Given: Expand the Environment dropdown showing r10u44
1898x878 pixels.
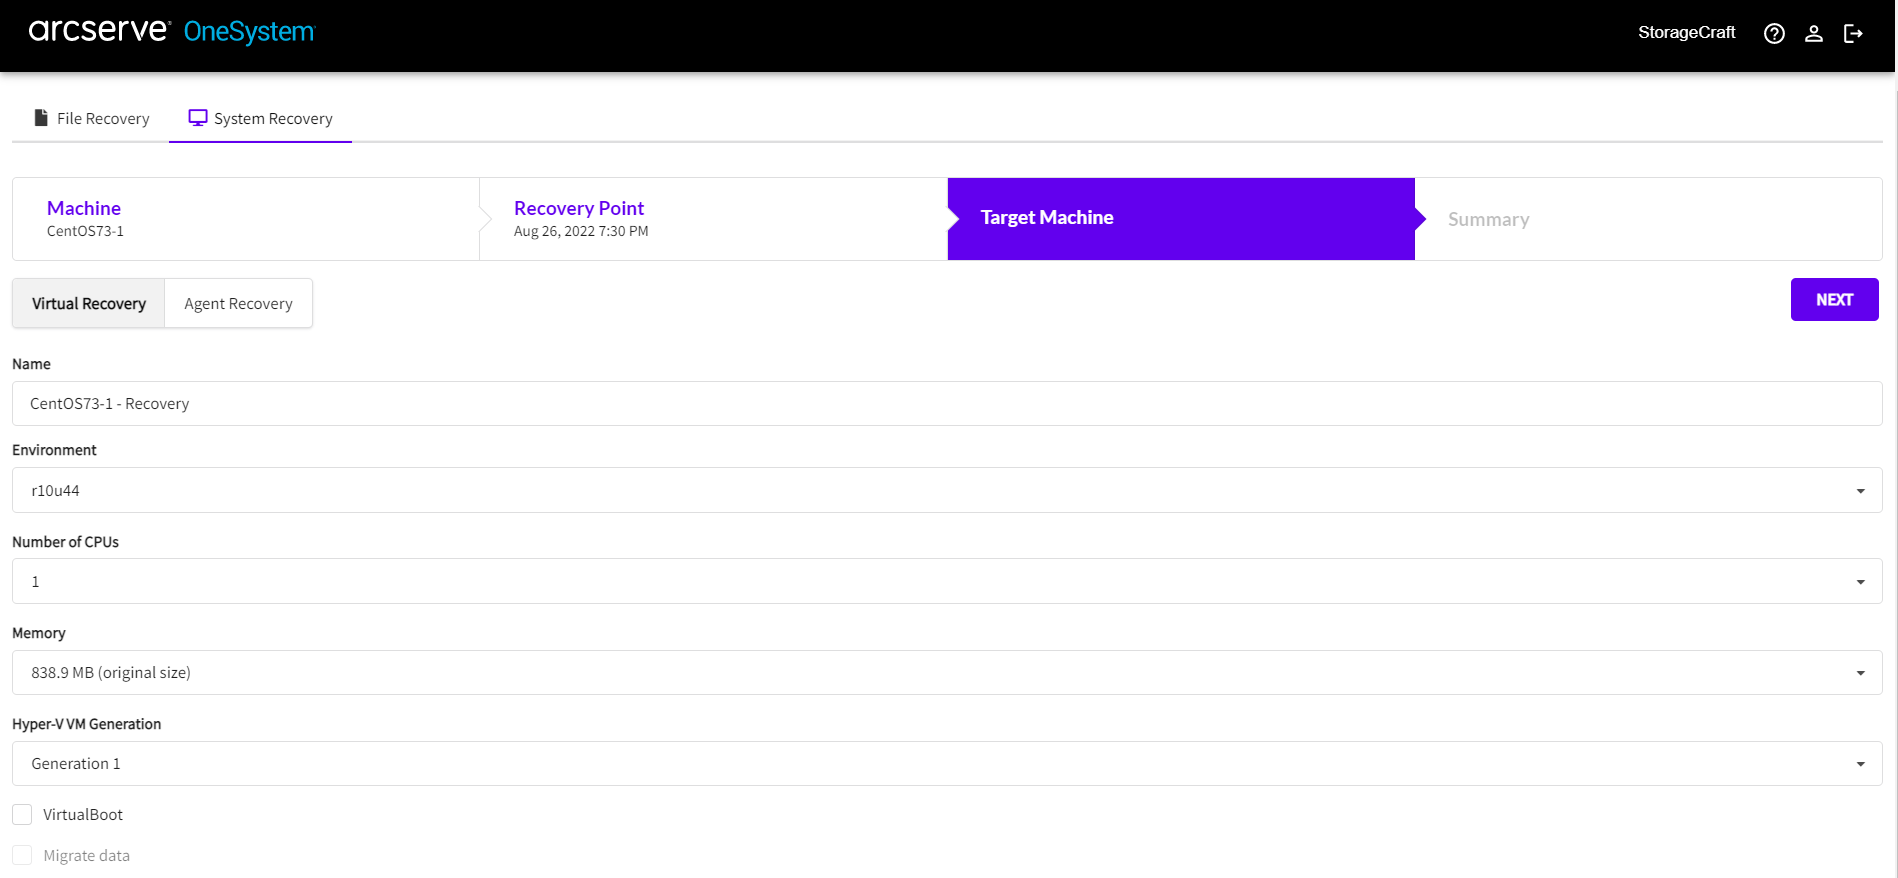Looking at the screenshot, I should (x=946, y=490).
